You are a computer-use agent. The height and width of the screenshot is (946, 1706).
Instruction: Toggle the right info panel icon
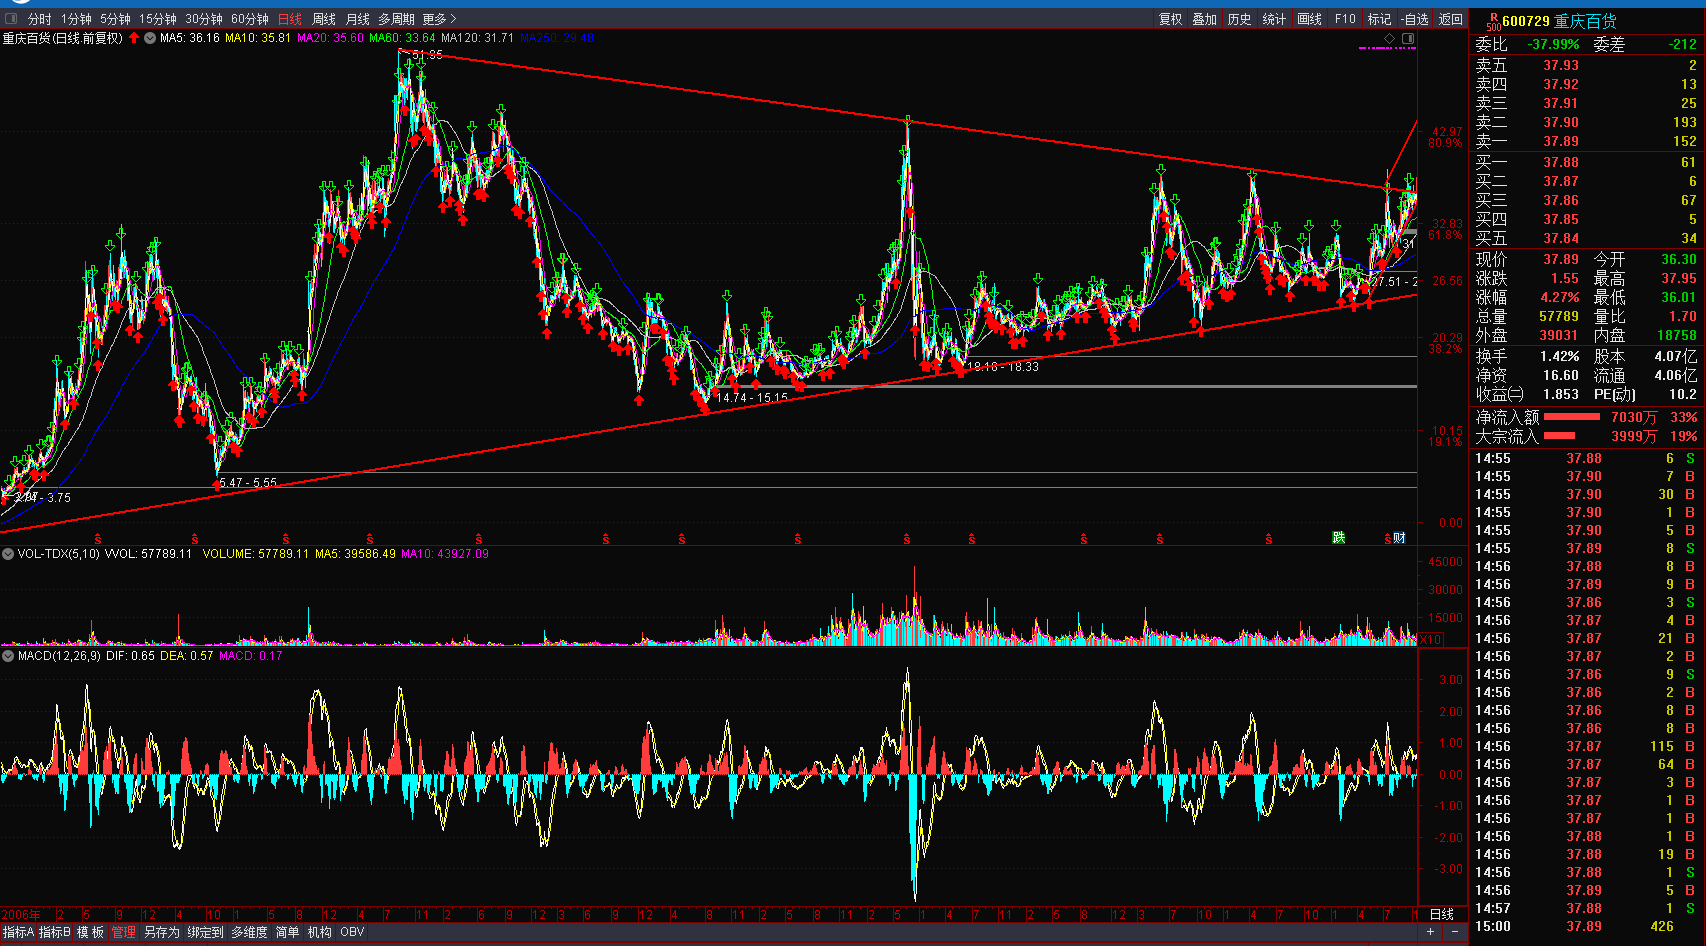pos(1408,39)
